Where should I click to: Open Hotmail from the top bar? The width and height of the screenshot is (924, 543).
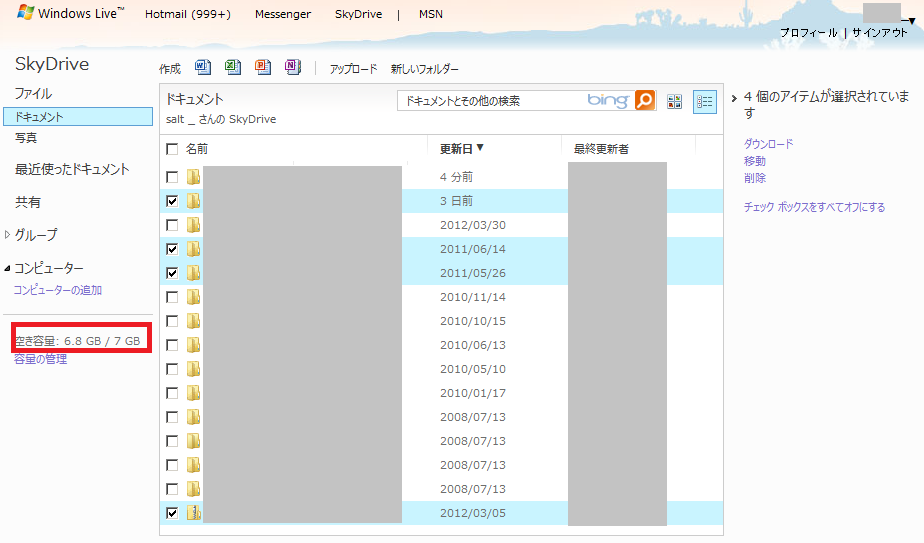point(188,15)
